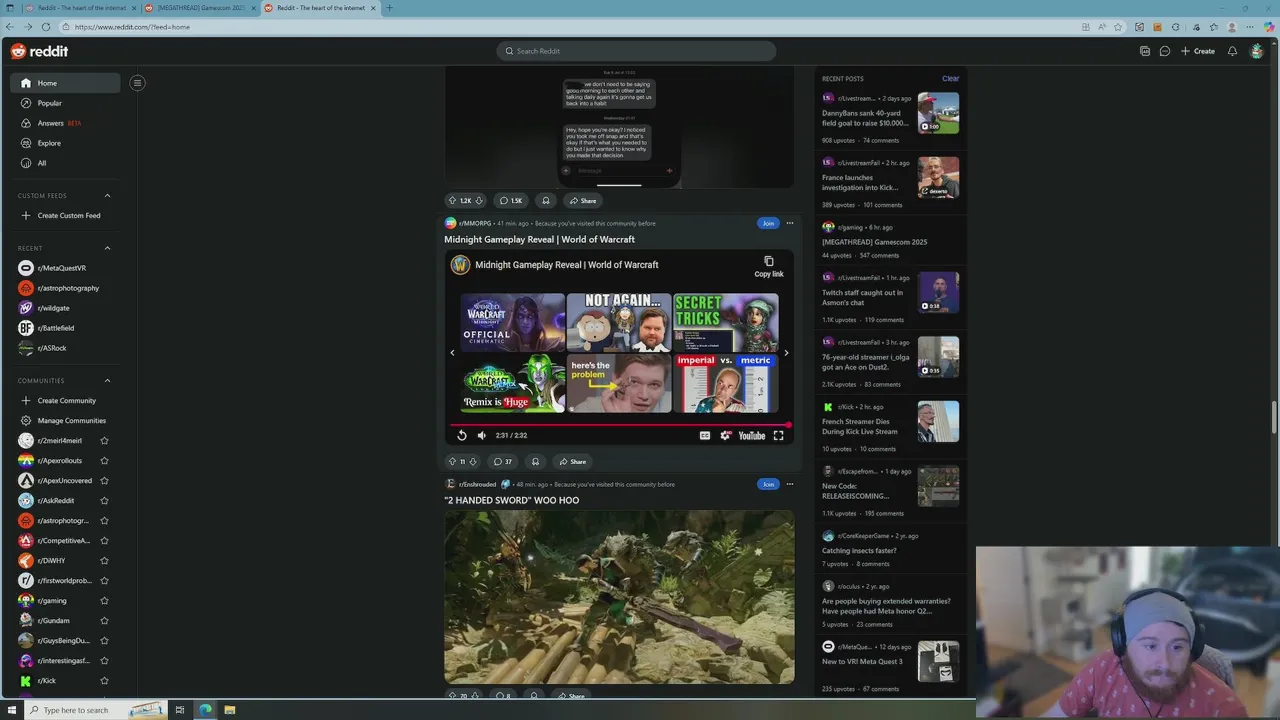Go to Popular in the sidebar
The width and height of the screenshot is (1280, 720).
click(66, 103)
